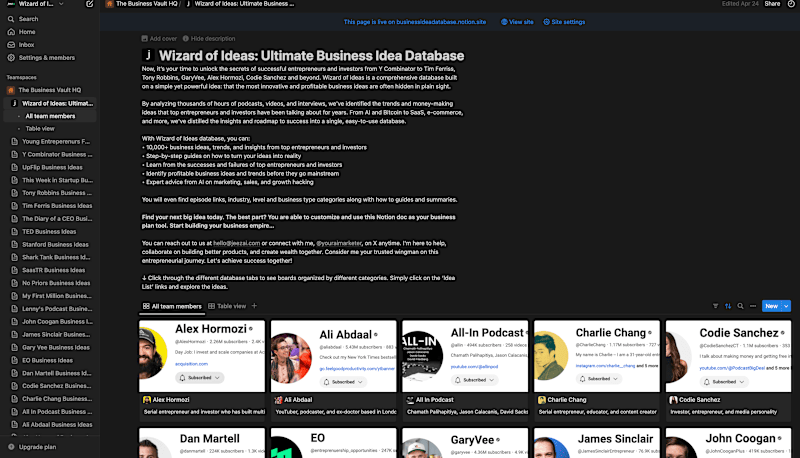Open the All-In Podcast card
Viewport: 800px width, 458px height.
pyautogui.click(x=465, y=371)
